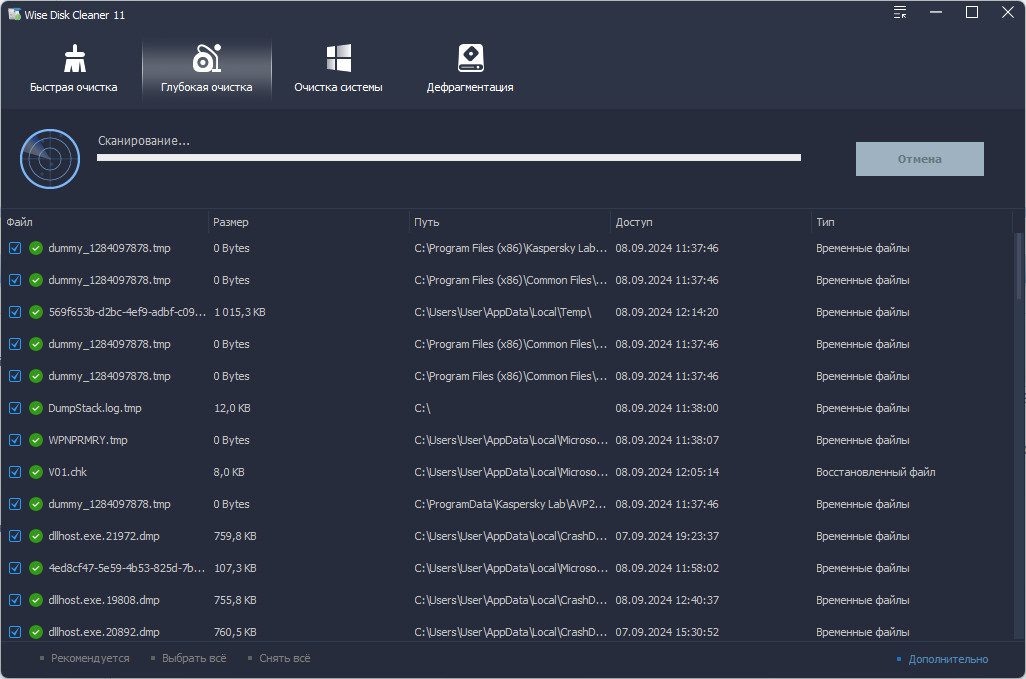
Task: Toggle checkbox for dllhost.exe.19808.dmp
Action: point(15,601)
